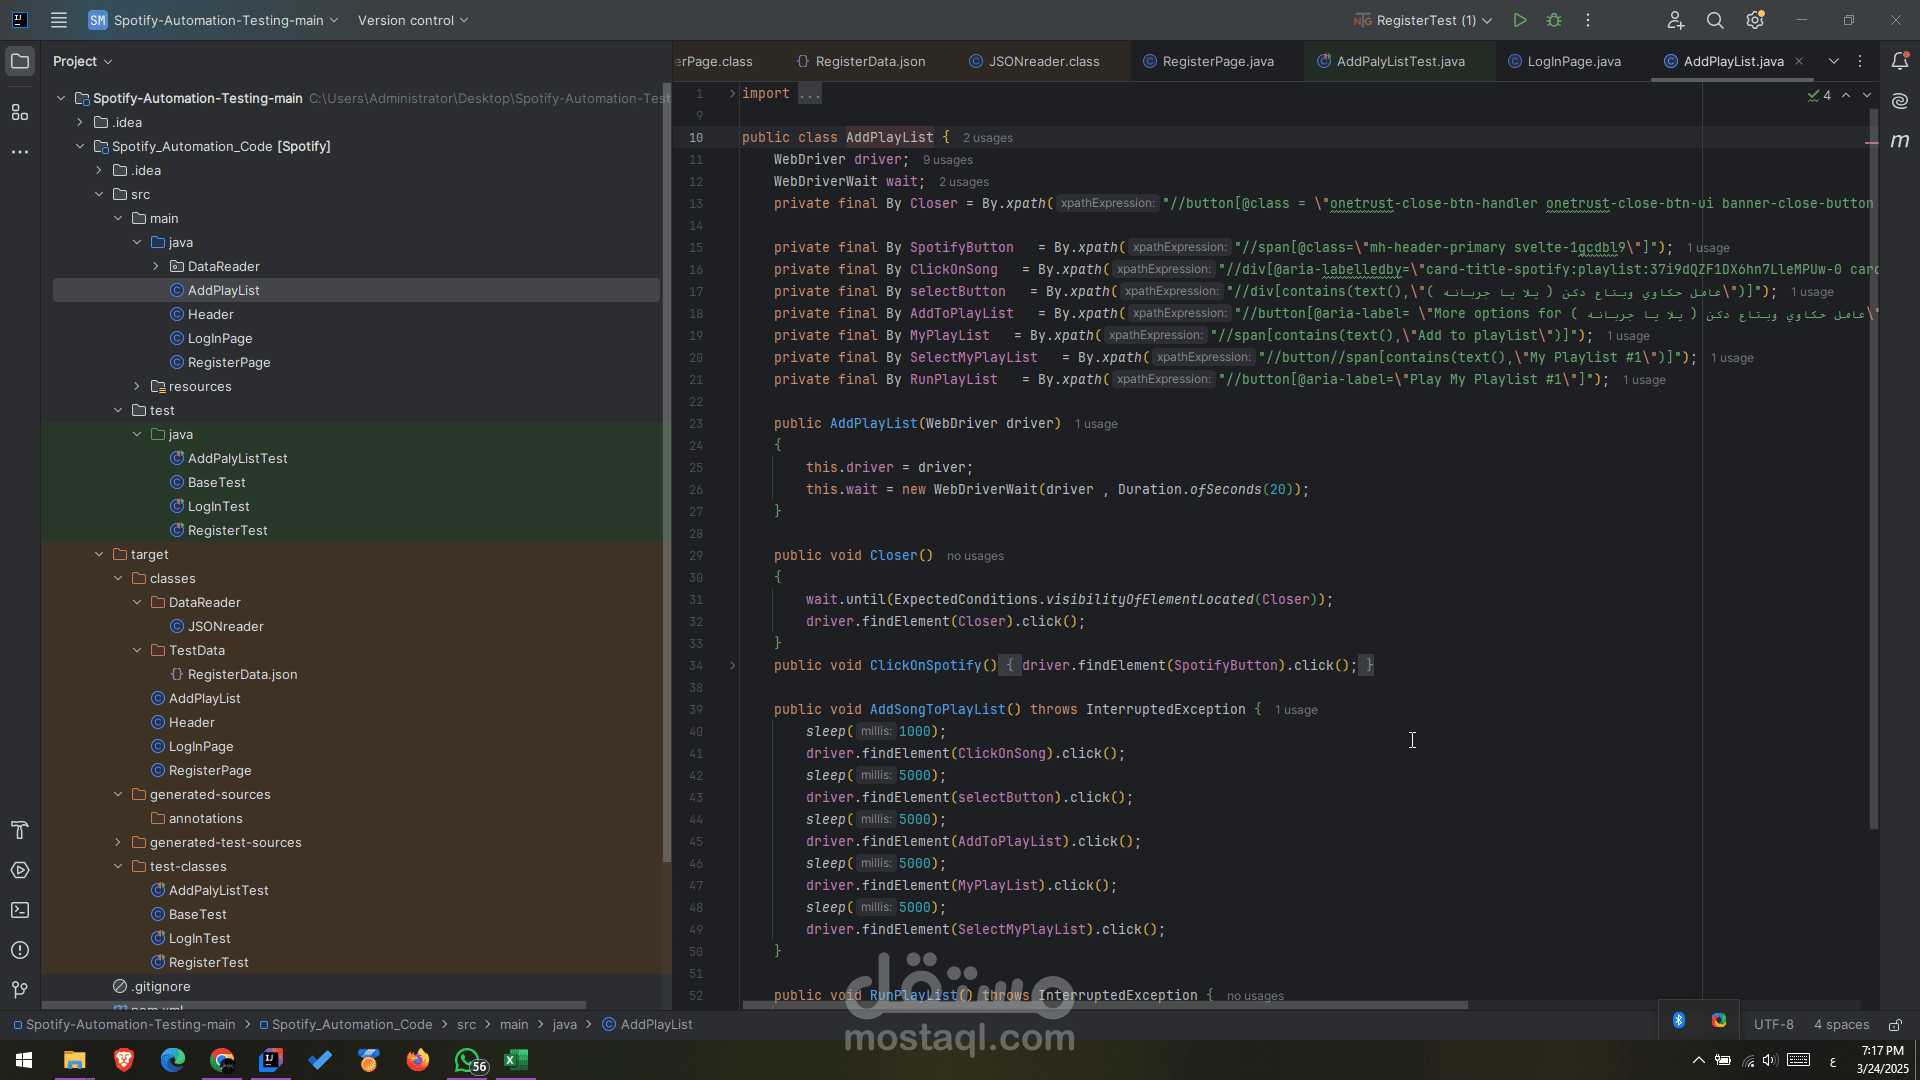Open more run actions menu
Screen dimensions: 1920x1080
(1588, 20)
